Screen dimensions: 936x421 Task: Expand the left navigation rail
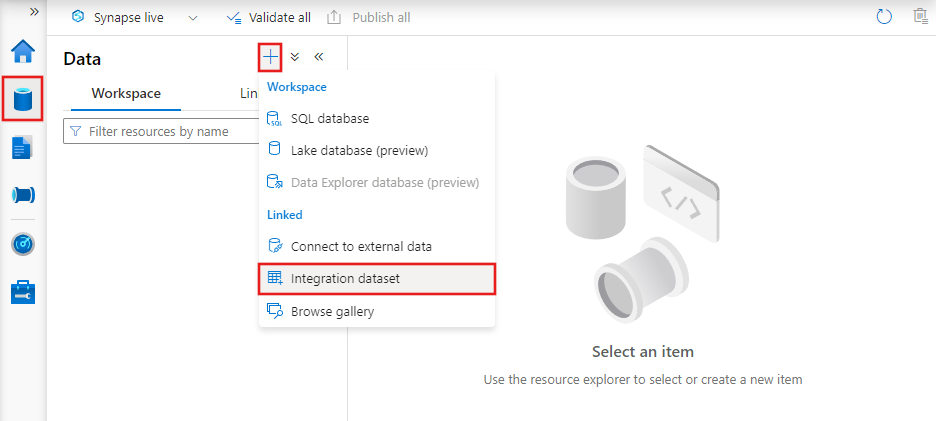pyautogui.click(x=34, y=11)
